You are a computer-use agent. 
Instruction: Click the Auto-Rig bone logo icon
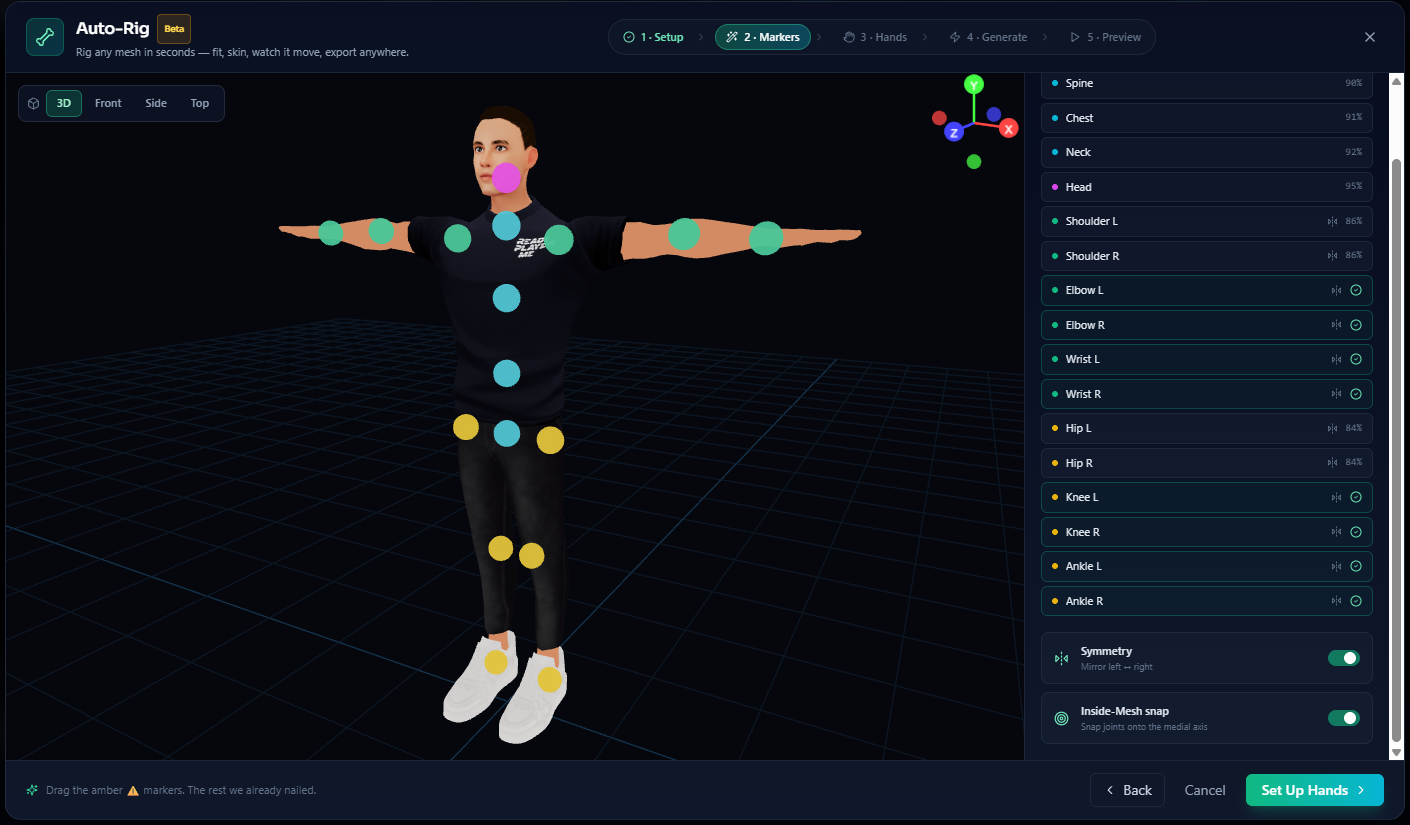[45, 37]
